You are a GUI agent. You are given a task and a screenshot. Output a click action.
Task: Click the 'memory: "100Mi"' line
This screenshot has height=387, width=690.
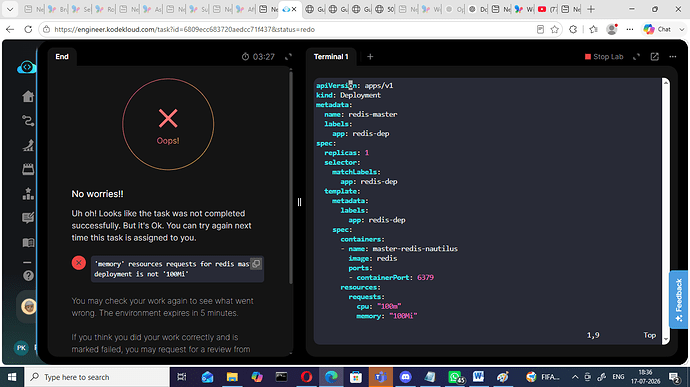(386, 316)
